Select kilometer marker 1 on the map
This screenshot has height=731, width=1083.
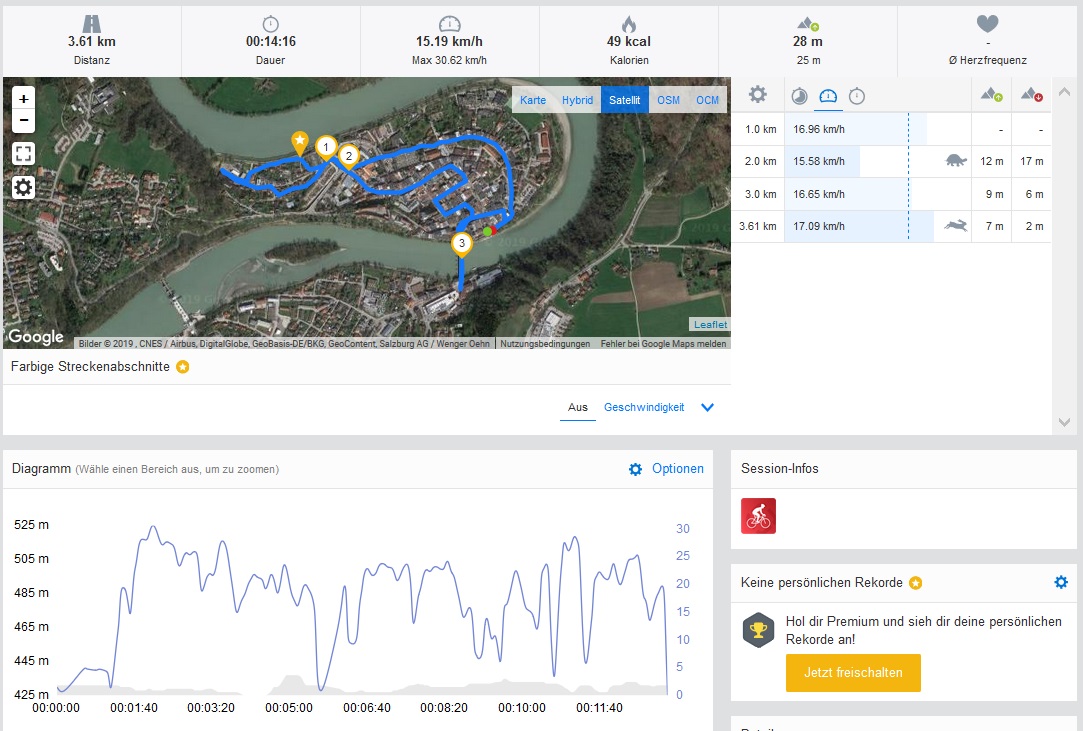pos(326,148)
